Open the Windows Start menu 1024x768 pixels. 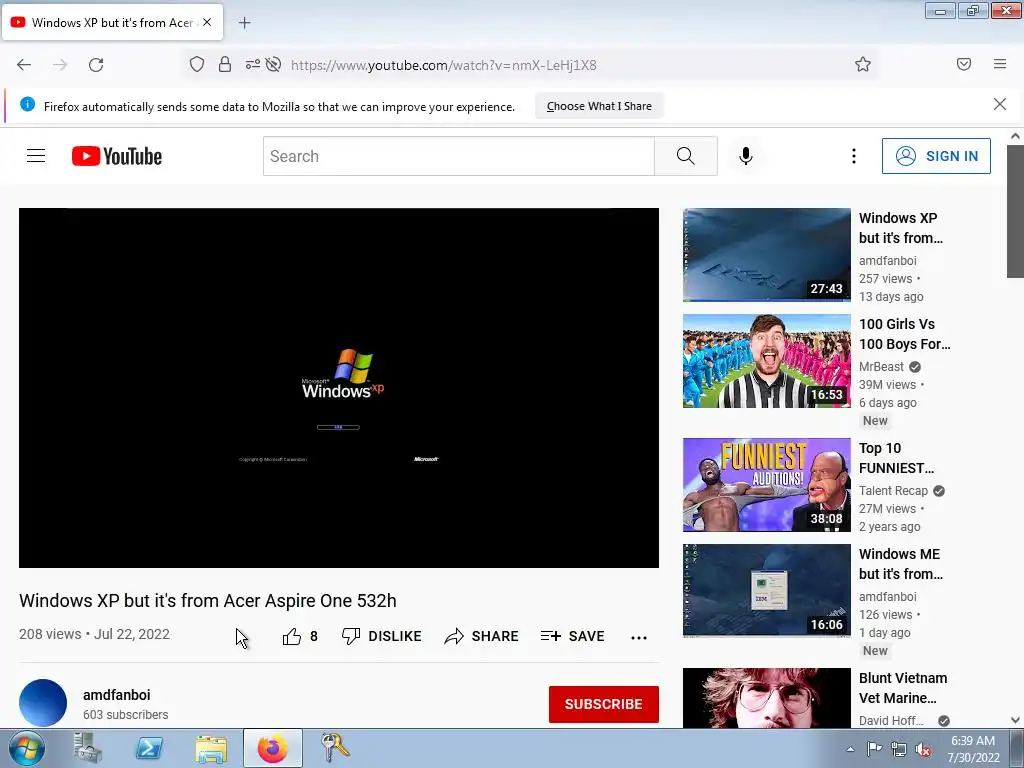click(x=26, y=748)
